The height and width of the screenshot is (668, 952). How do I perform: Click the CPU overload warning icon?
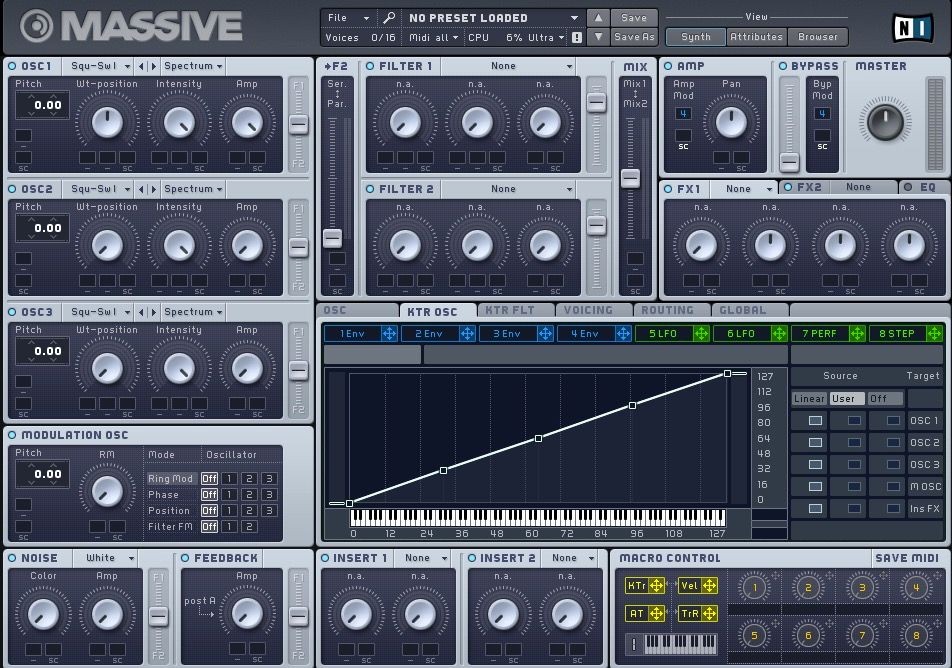577,37
